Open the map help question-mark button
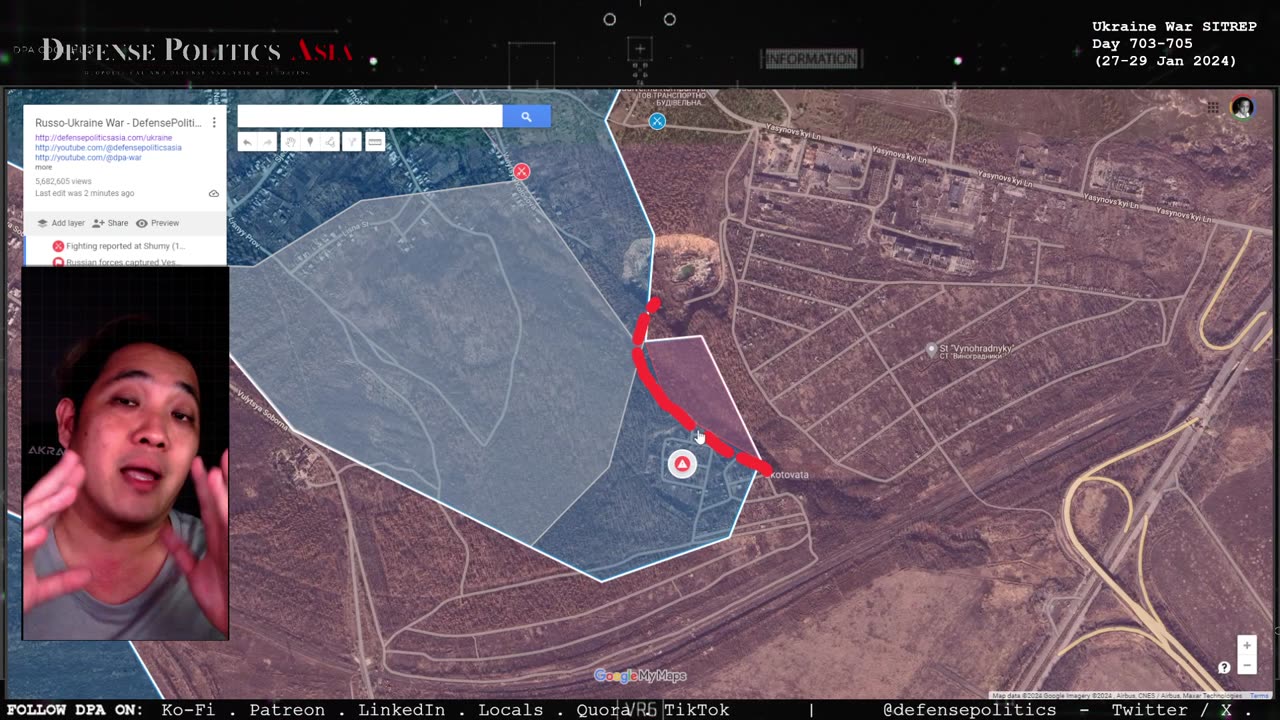 (x=1224, y=667)
